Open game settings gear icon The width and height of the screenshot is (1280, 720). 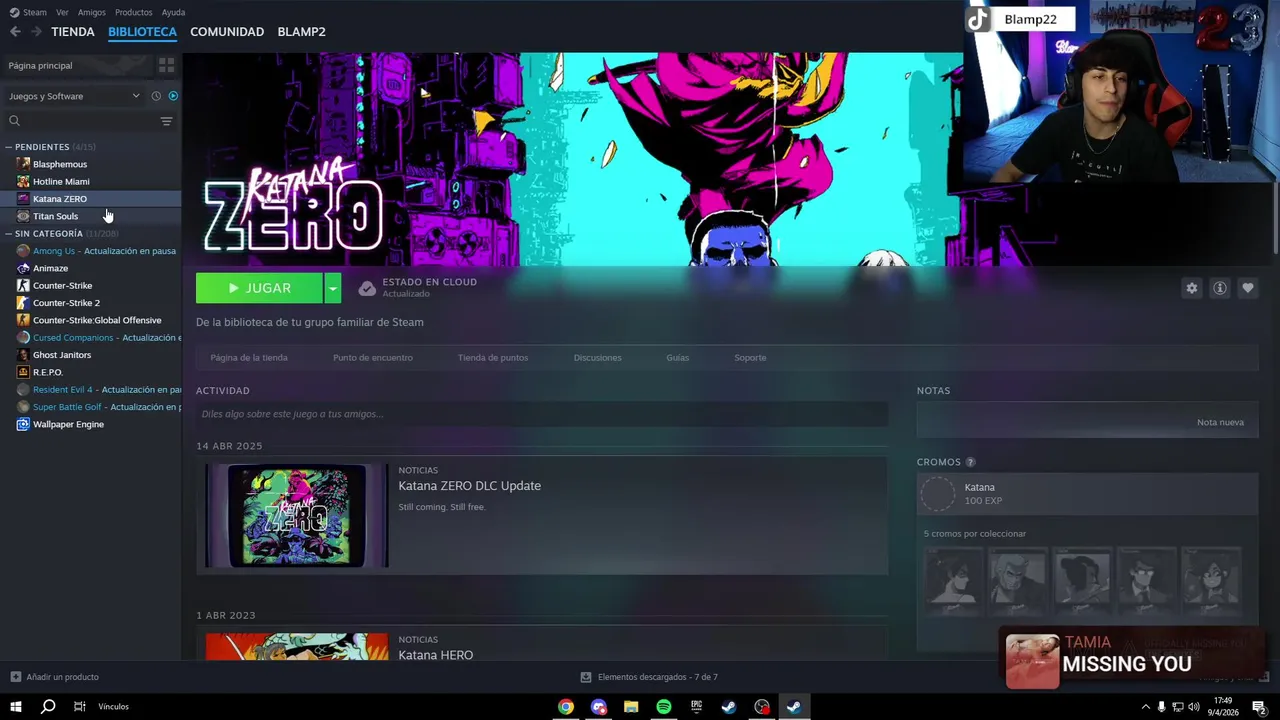coord(1191,288)
